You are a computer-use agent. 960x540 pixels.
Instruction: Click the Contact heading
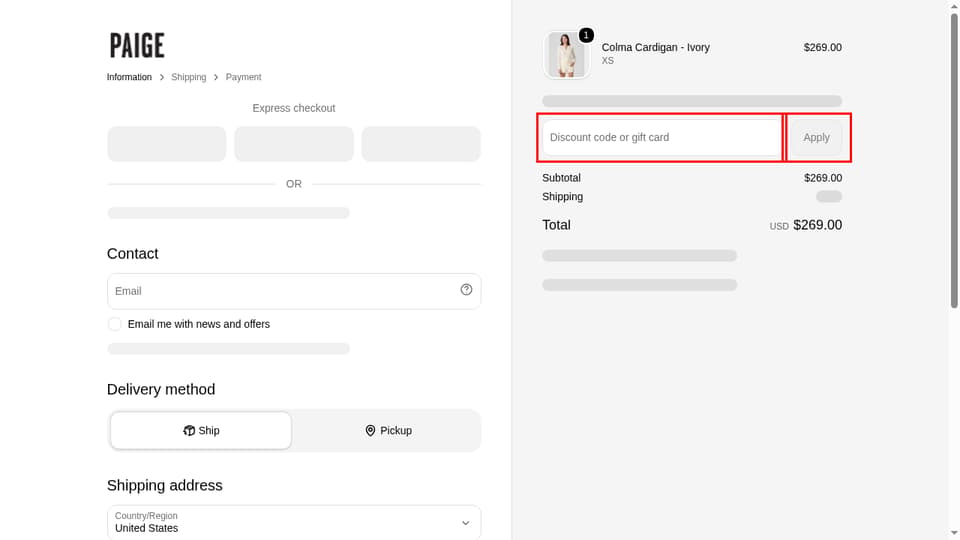[133, 253]
